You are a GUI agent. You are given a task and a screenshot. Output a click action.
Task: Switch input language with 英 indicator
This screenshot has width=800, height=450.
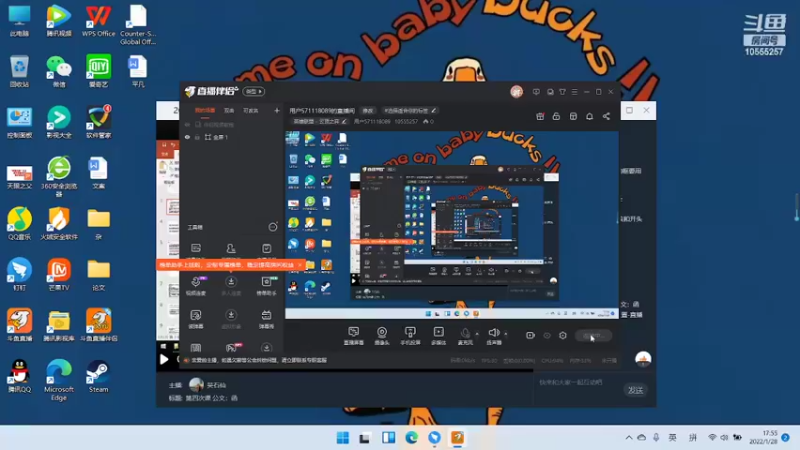point(672,437)
